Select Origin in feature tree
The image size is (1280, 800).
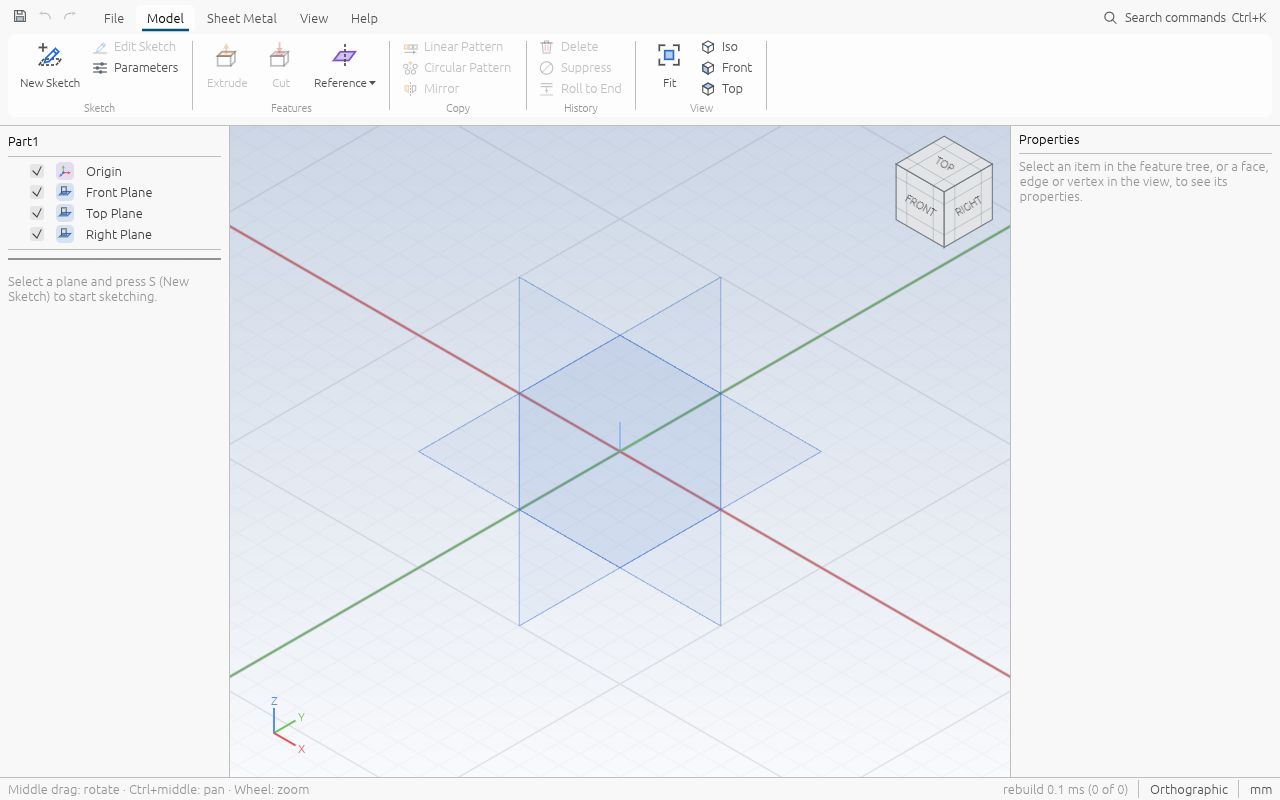(104, 171)
